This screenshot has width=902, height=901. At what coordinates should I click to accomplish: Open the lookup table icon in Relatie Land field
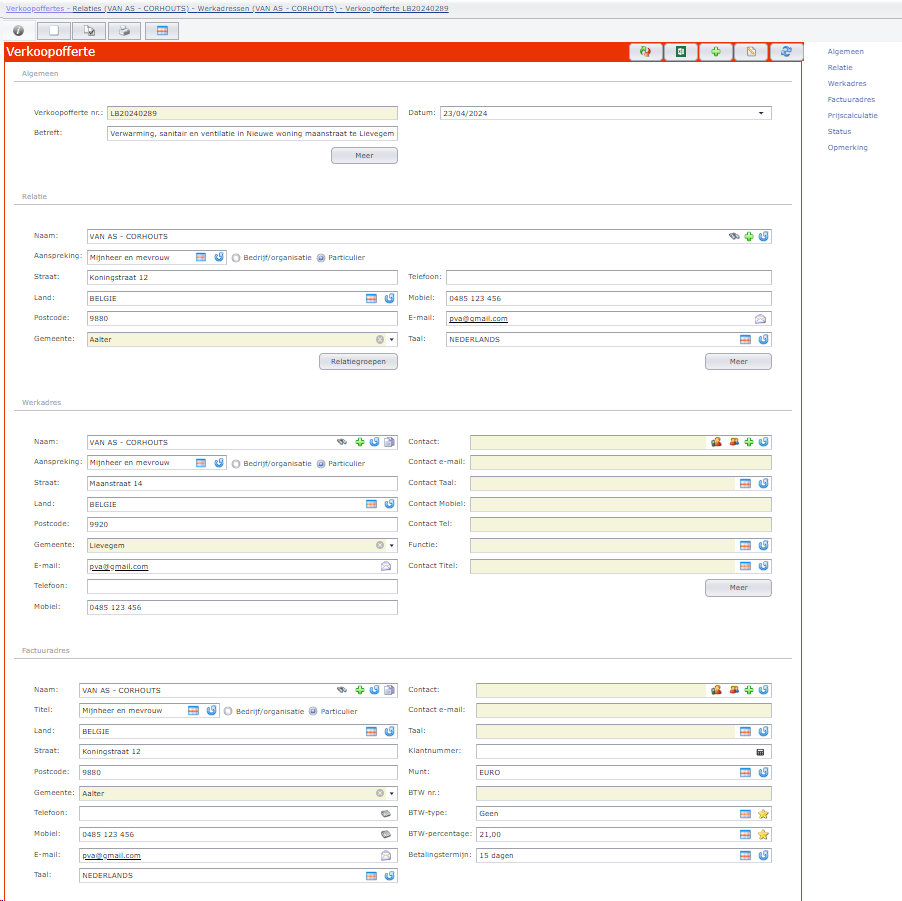[372, 298]
